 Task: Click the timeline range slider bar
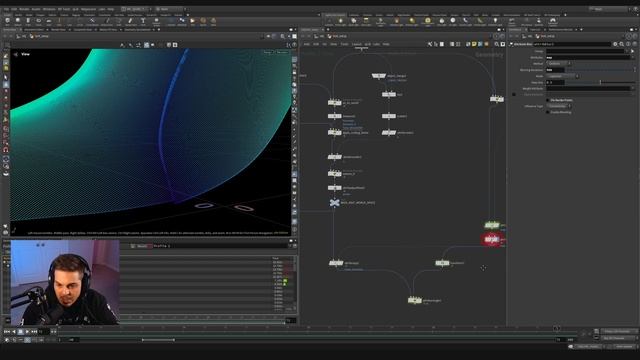158,340
